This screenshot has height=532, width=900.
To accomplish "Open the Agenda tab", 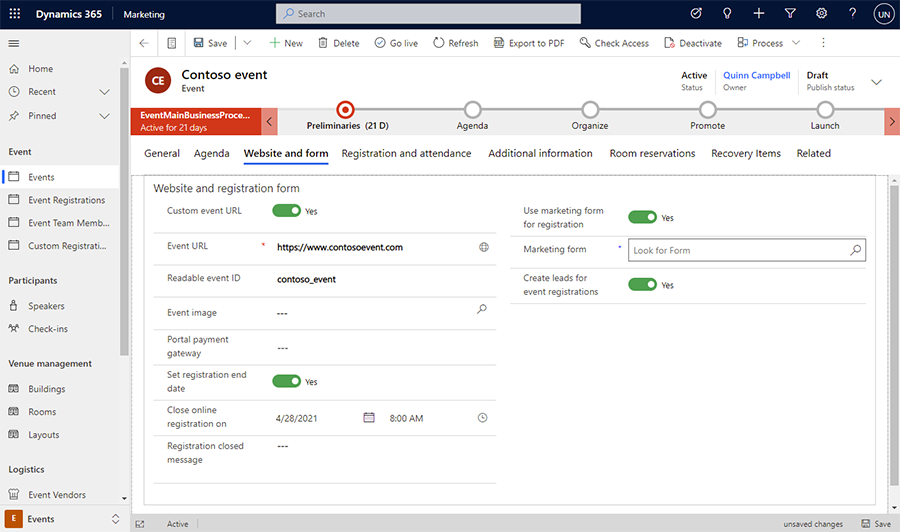I will coord(211,153).
